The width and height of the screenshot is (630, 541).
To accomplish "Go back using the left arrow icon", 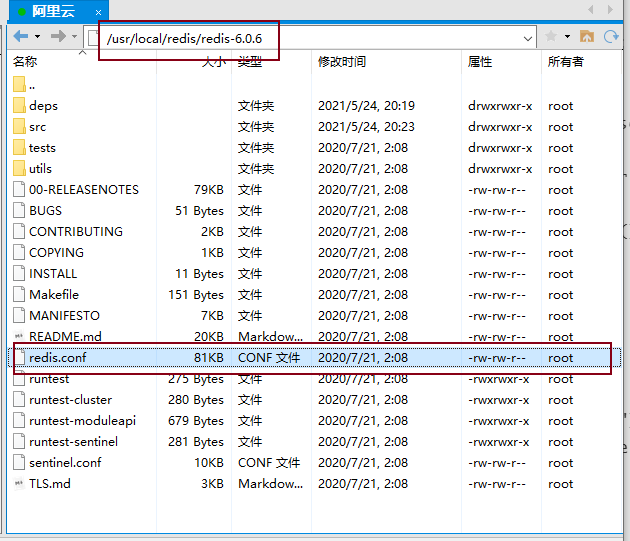I will tap(20, 37).
